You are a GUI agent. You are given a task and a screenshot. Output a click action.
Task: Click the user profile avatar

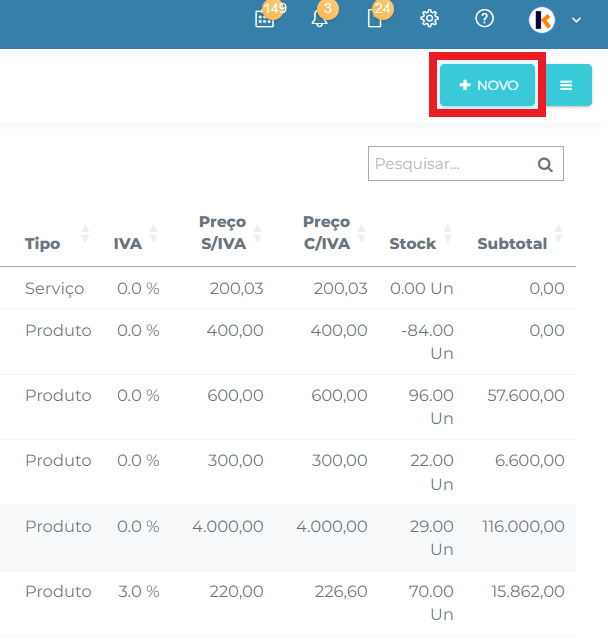(542, 20)
